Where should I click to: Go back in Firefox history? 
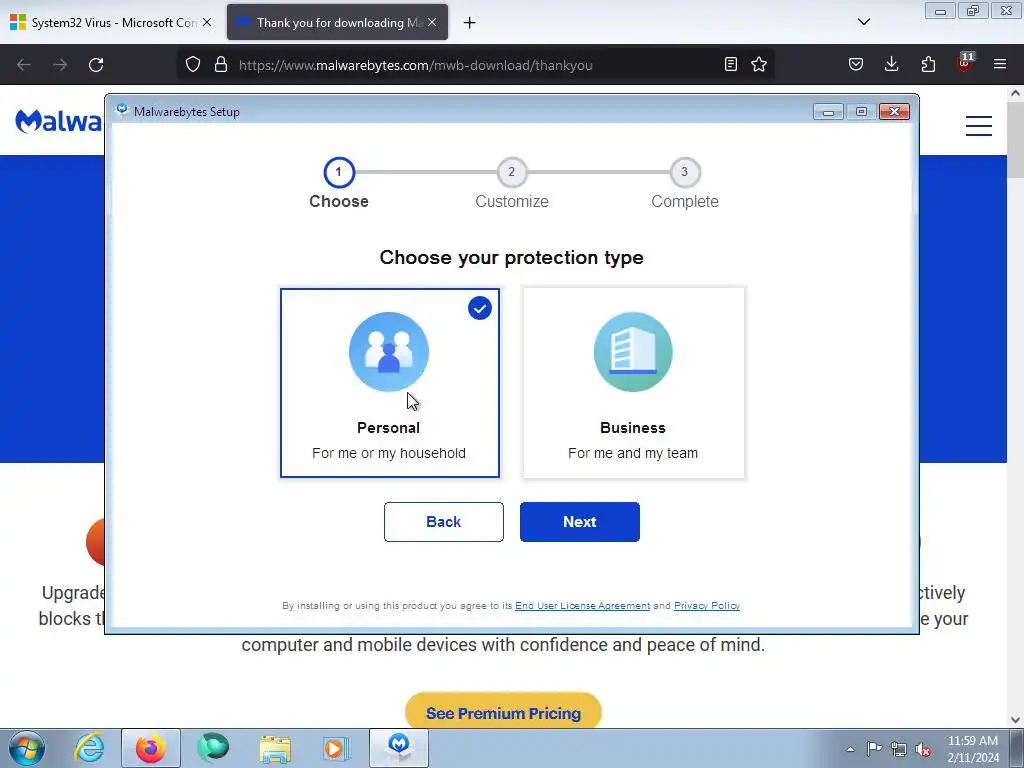click(x=24, y=65)
